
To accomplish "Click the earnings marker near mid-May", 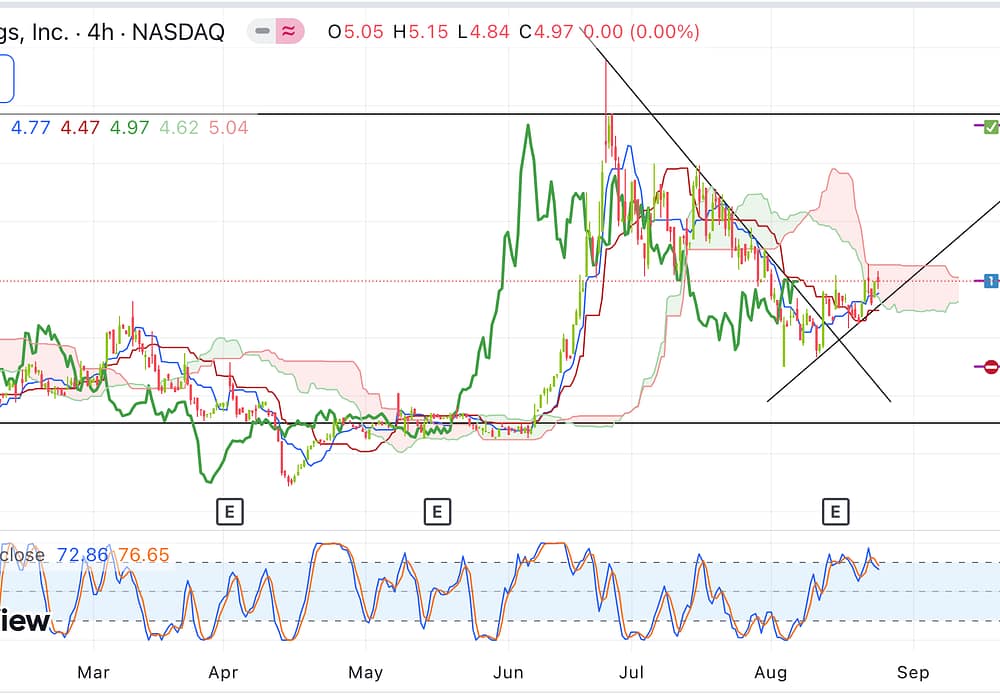I will (x=436, y=512).
